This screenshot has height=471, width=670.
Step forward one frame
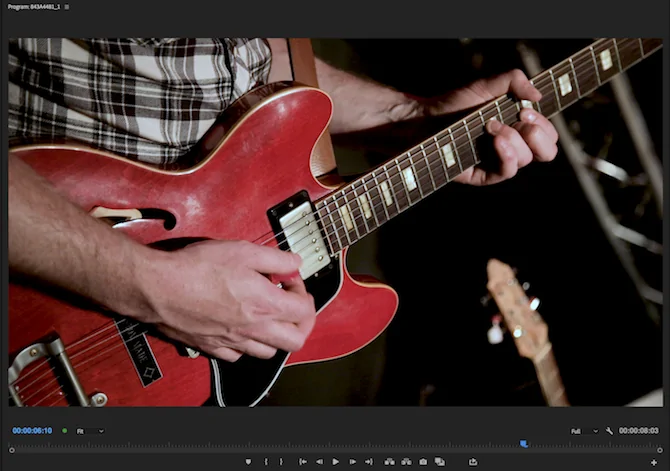352,462
